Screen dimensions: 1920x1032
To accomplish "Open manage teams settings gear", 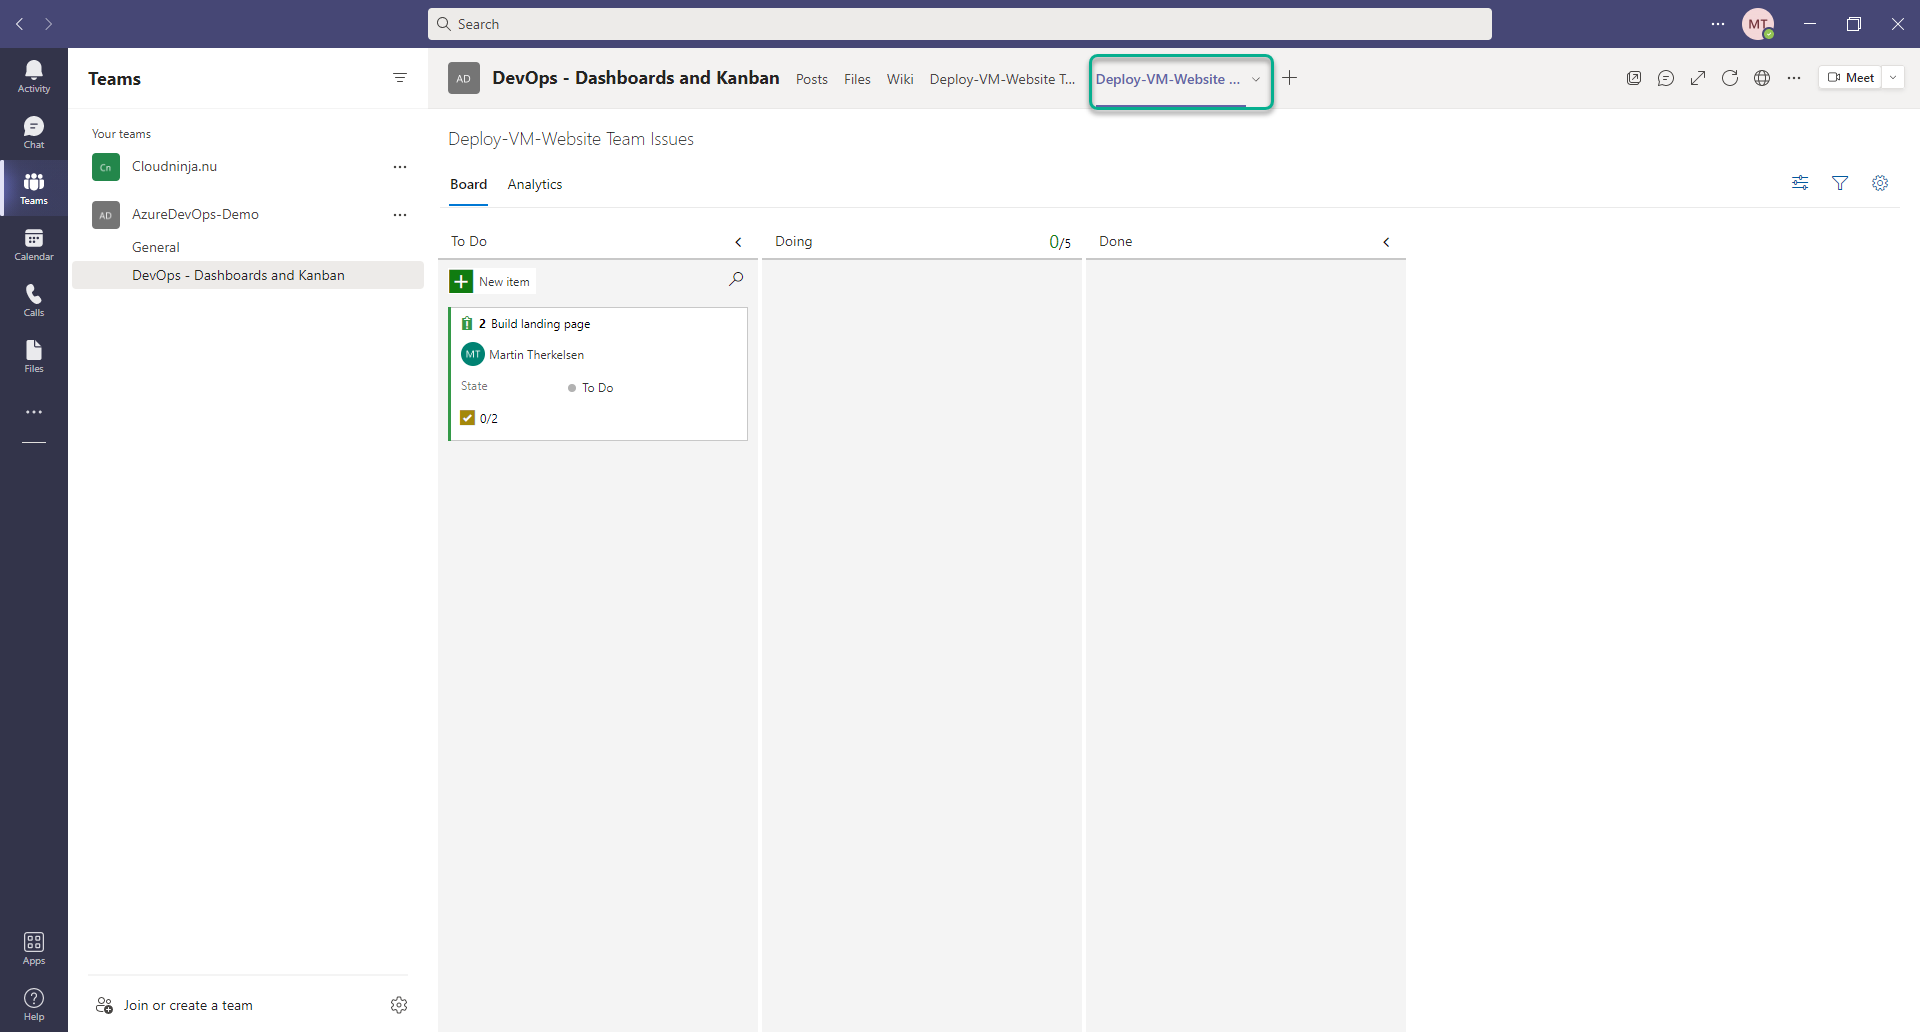I will [399, 1005].
